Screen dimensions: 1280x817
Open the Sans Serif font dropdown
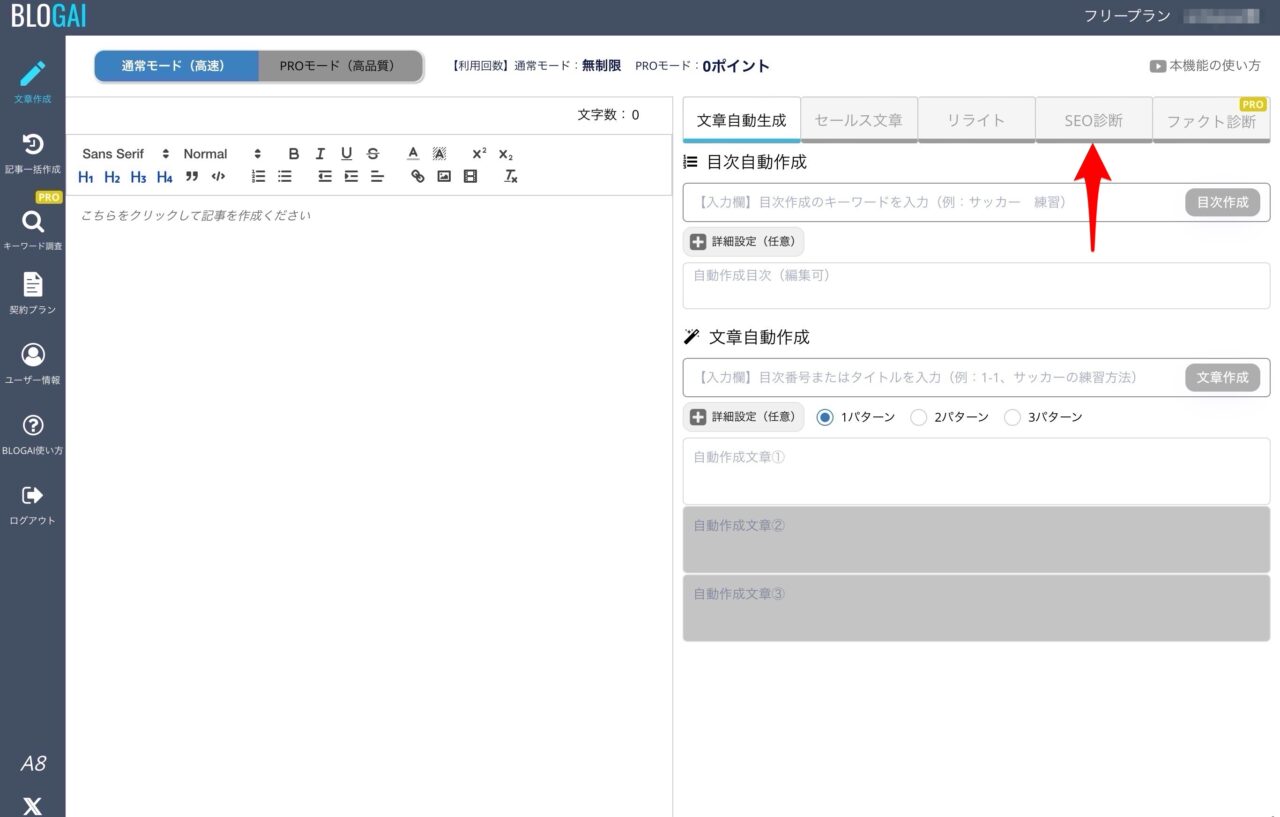(x=118, y=153)
